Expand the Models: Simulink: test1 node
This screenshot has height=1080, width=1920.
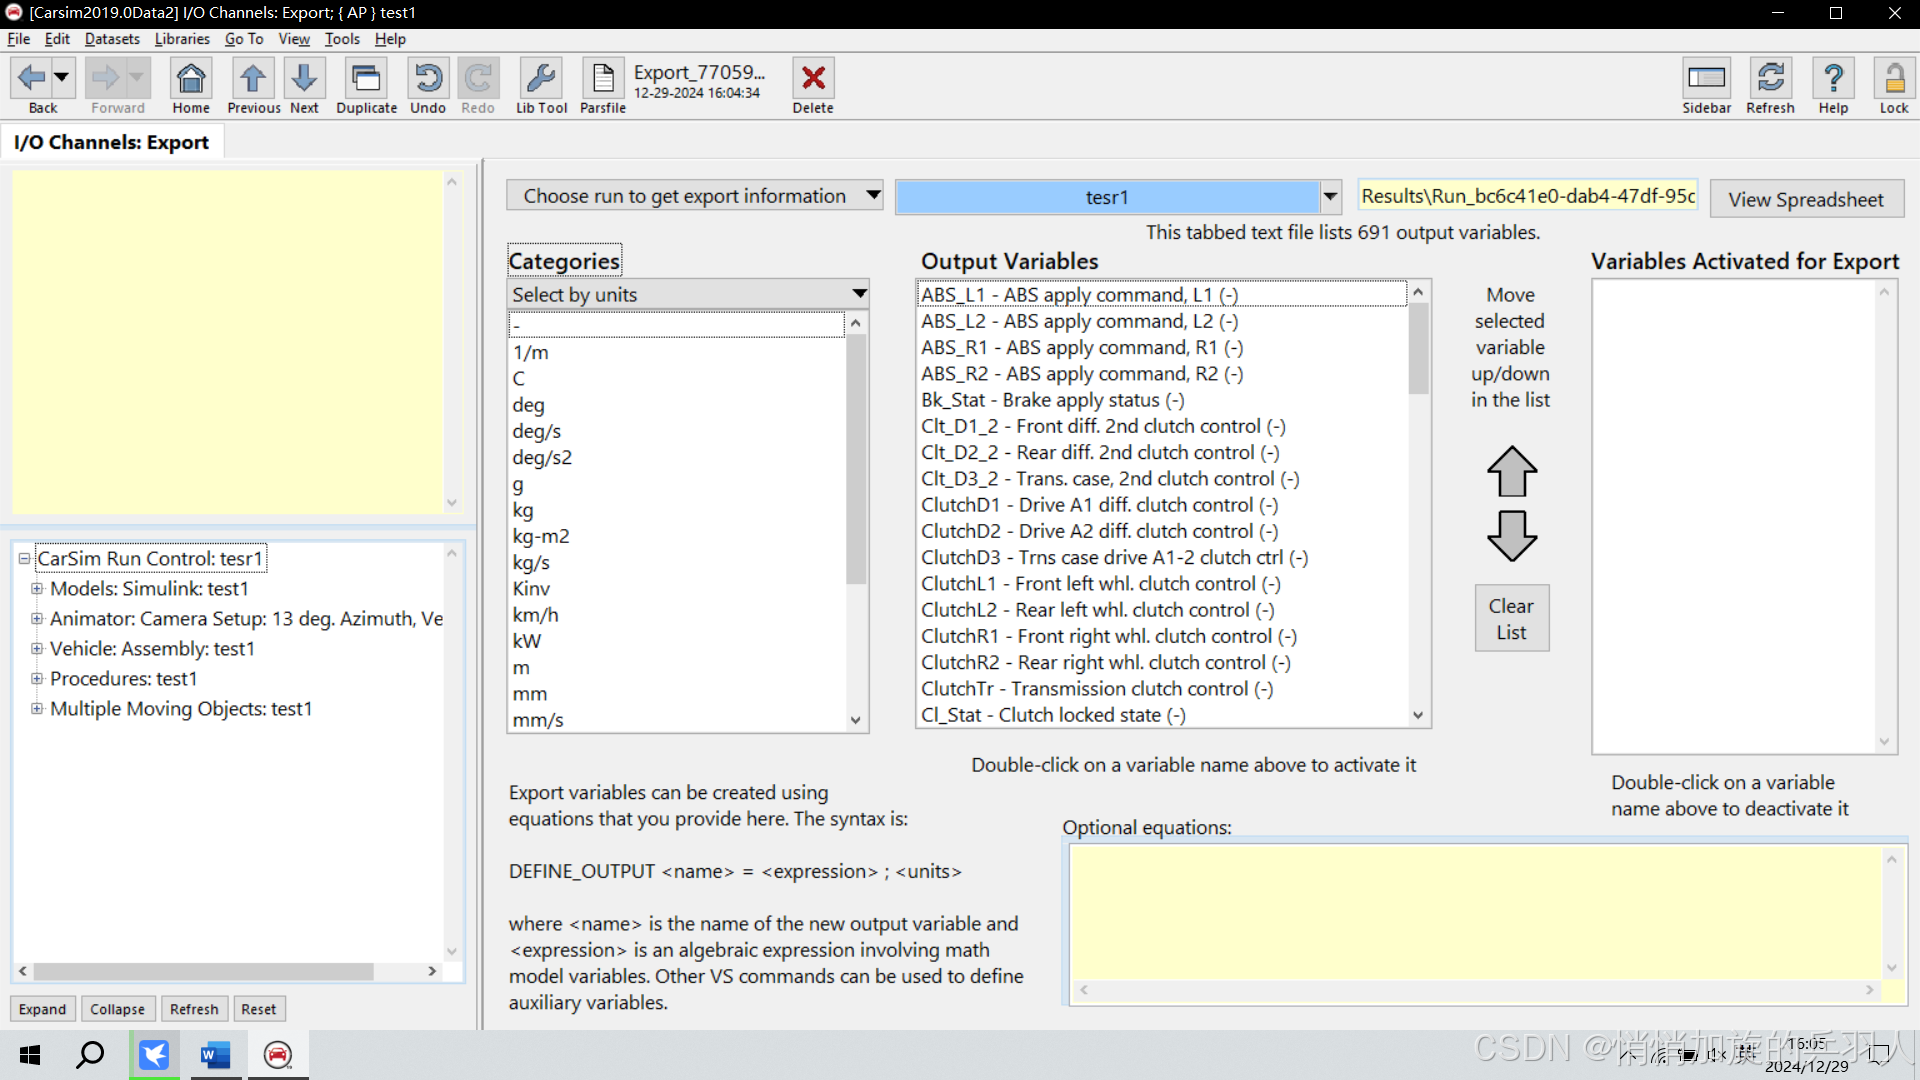[37, 589]
